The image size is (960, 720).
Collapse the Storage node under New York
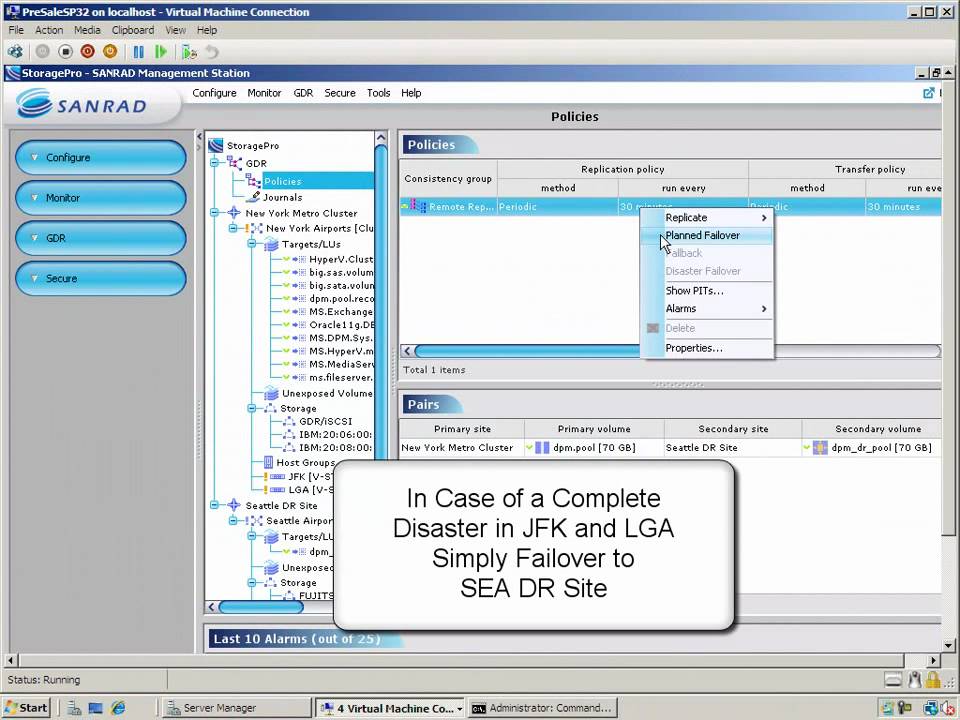click(x=252, y=408)
